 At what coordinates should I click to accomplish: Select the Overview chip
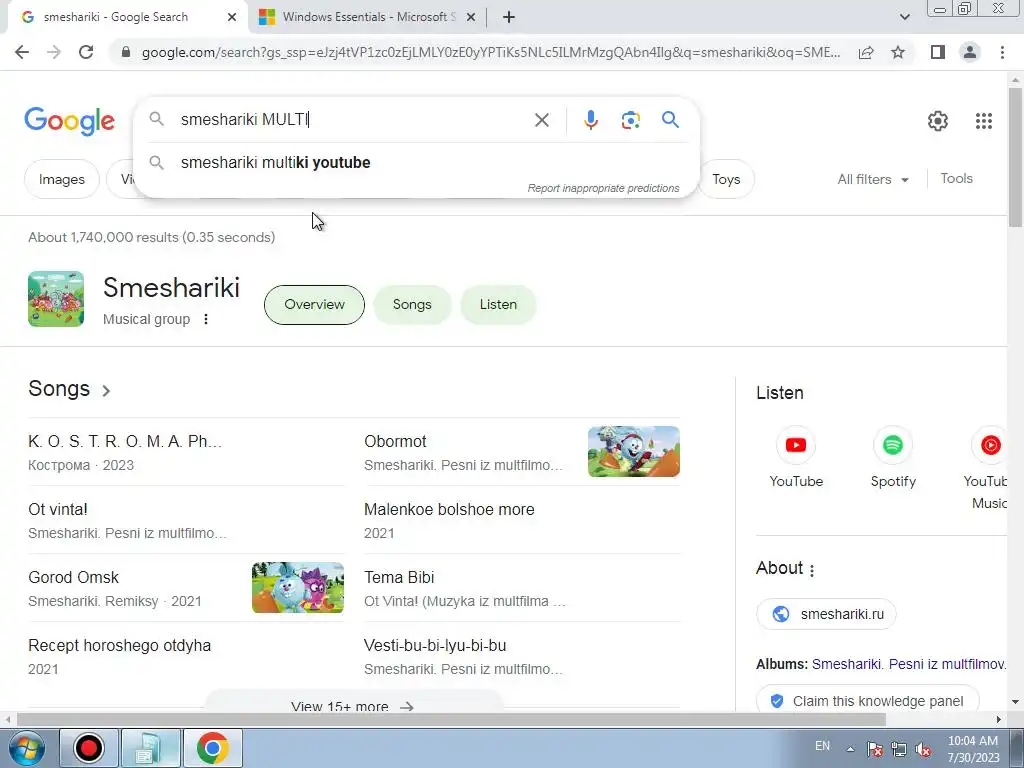pos(314,304)
